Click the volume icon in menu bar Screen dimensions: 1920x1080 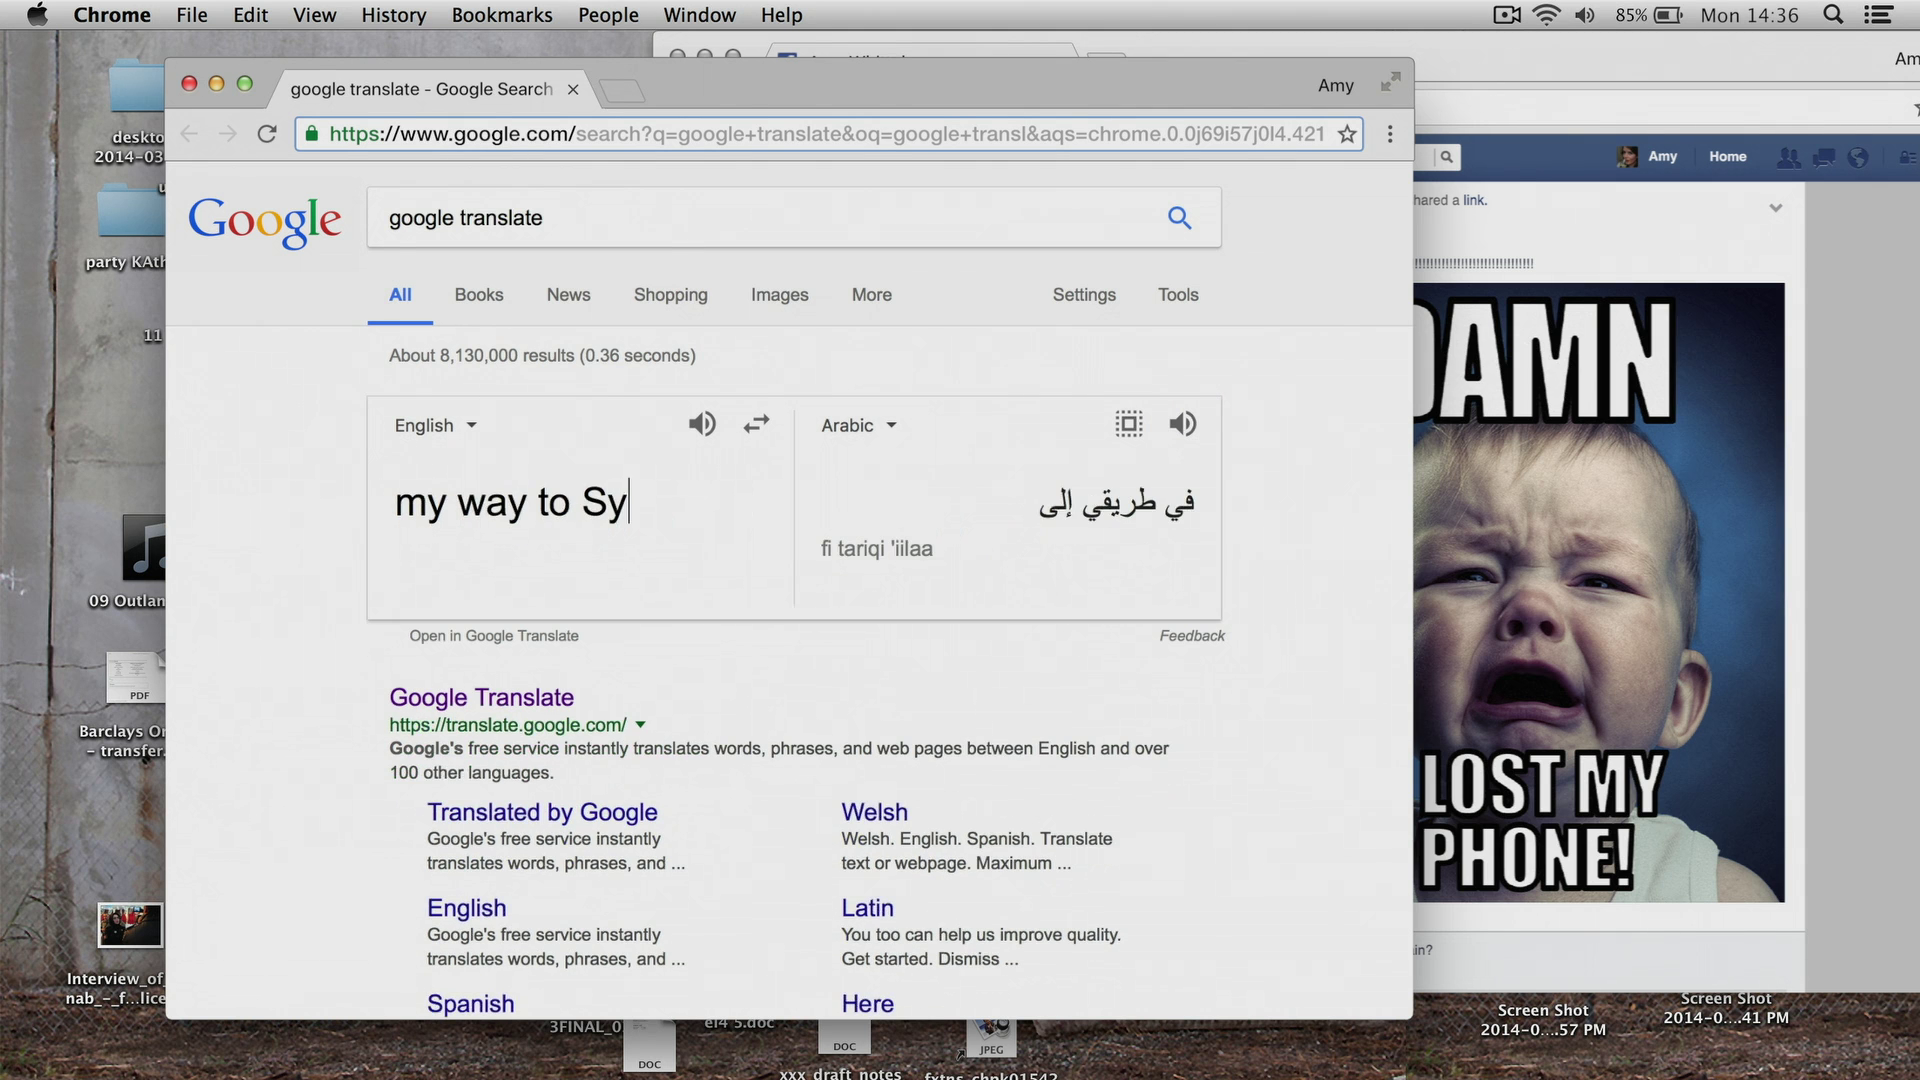click(x=1585, y=15)
